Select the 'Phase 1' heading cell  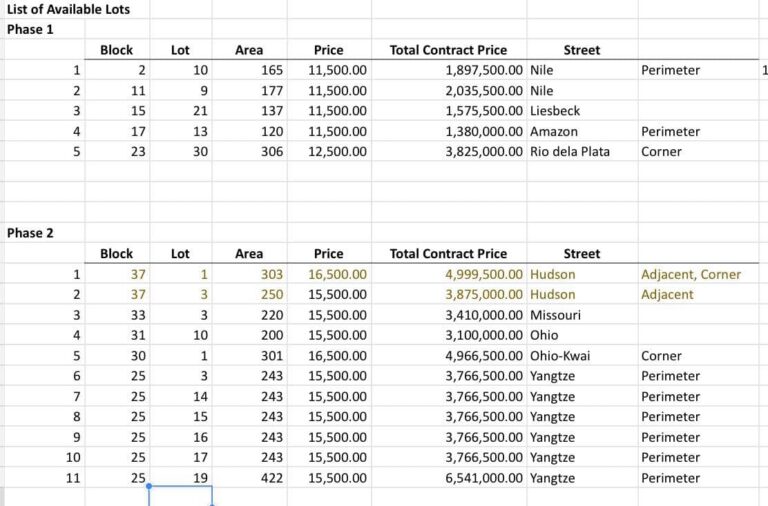[x=30, y=29]
